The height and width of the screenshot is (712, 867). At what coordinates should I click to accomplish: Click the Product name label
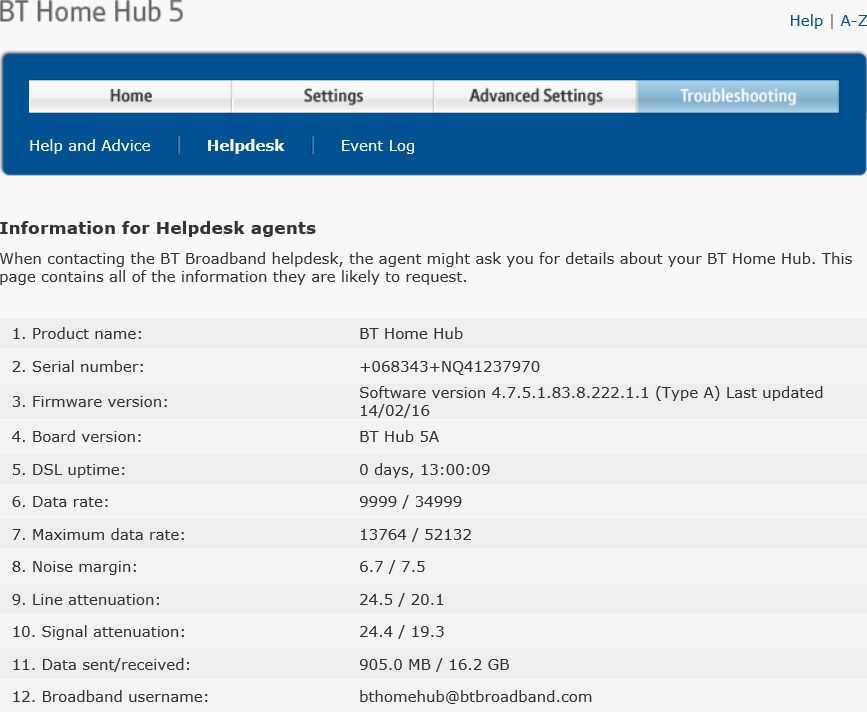[x=77, y=334]
